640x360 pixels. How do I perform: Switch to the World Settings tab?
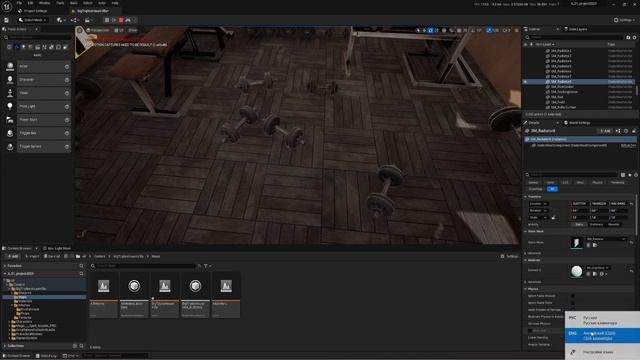click(578, 122)
